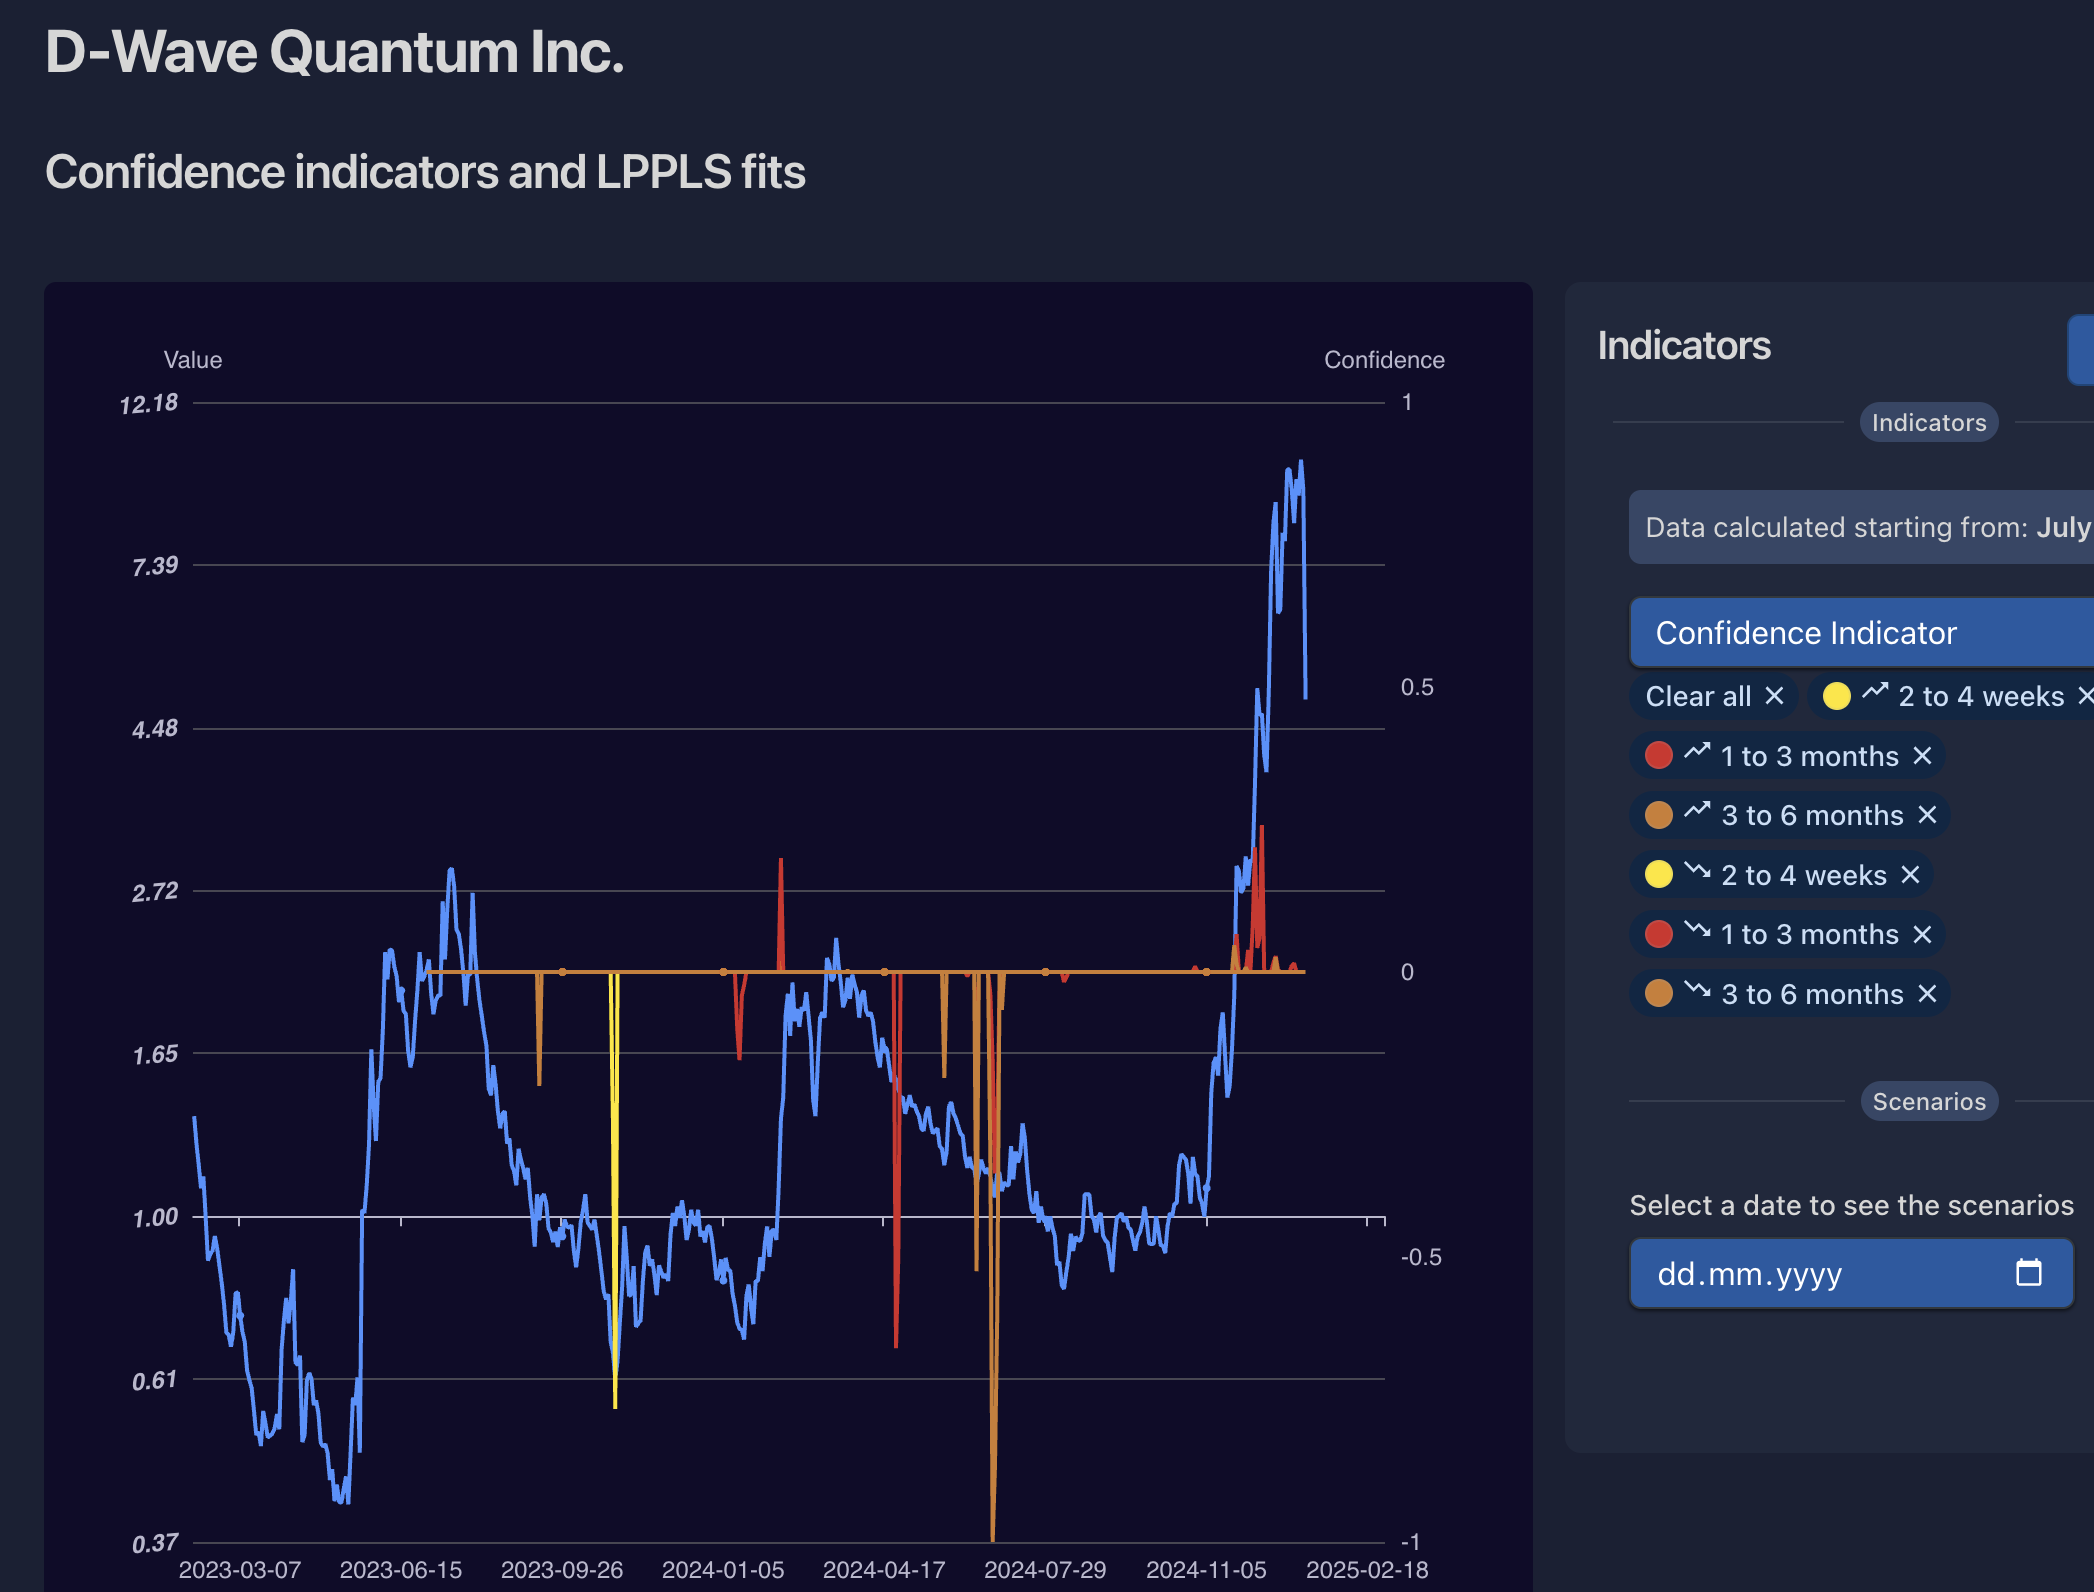Click Confidence indicators and LPPLS fits heading
This screenshot has width=2094, height=1592.
point(425,172)
